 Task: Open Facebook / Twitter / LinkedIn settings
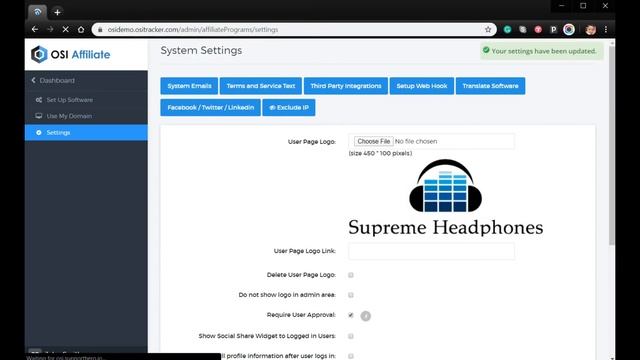point(210,108)
